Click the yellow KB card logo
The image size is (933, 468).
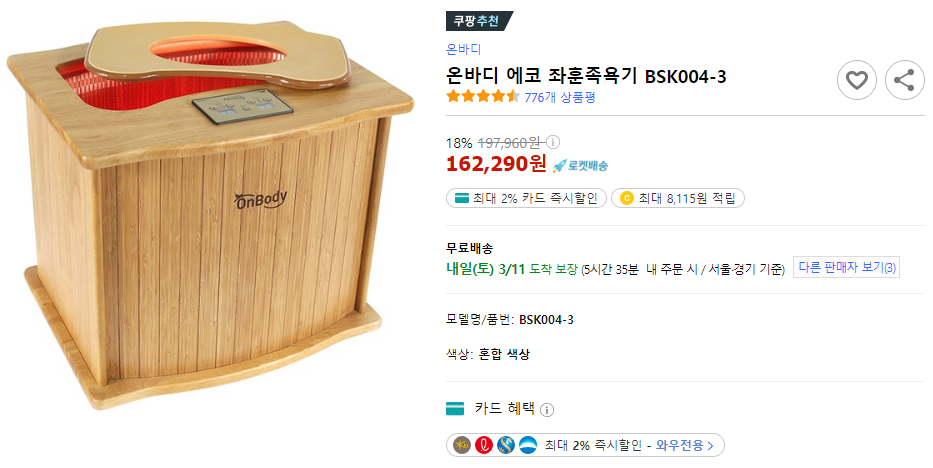[x=462, y=445]
